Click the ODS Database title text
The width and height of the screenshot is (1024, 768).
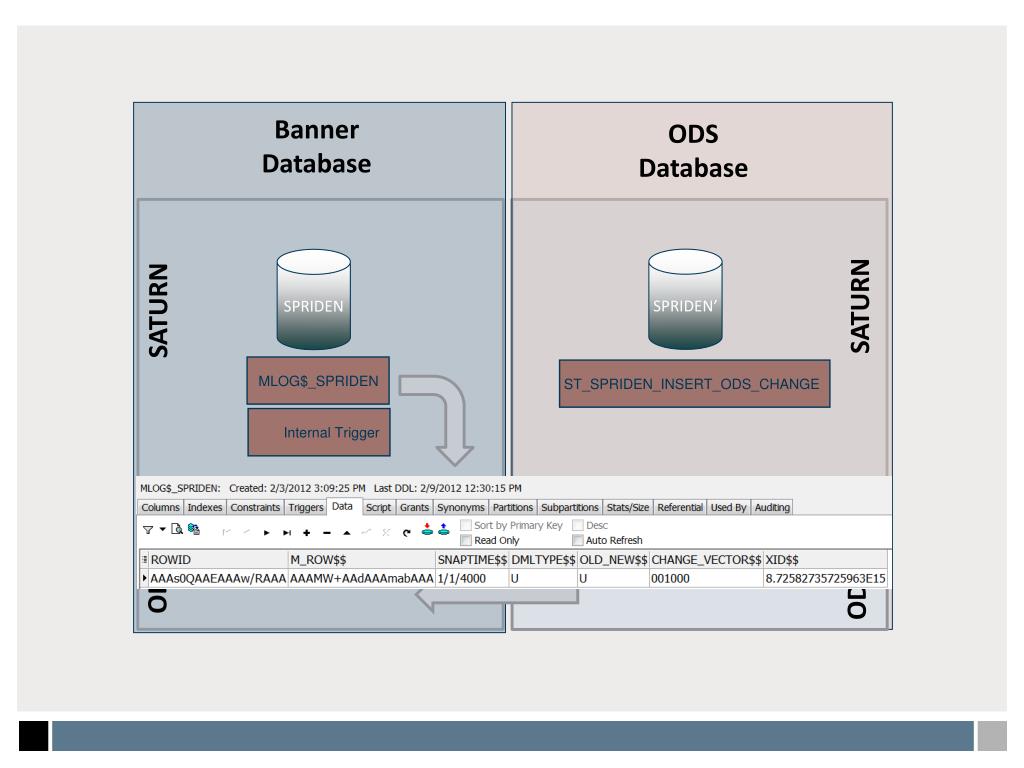click(693, 151)
